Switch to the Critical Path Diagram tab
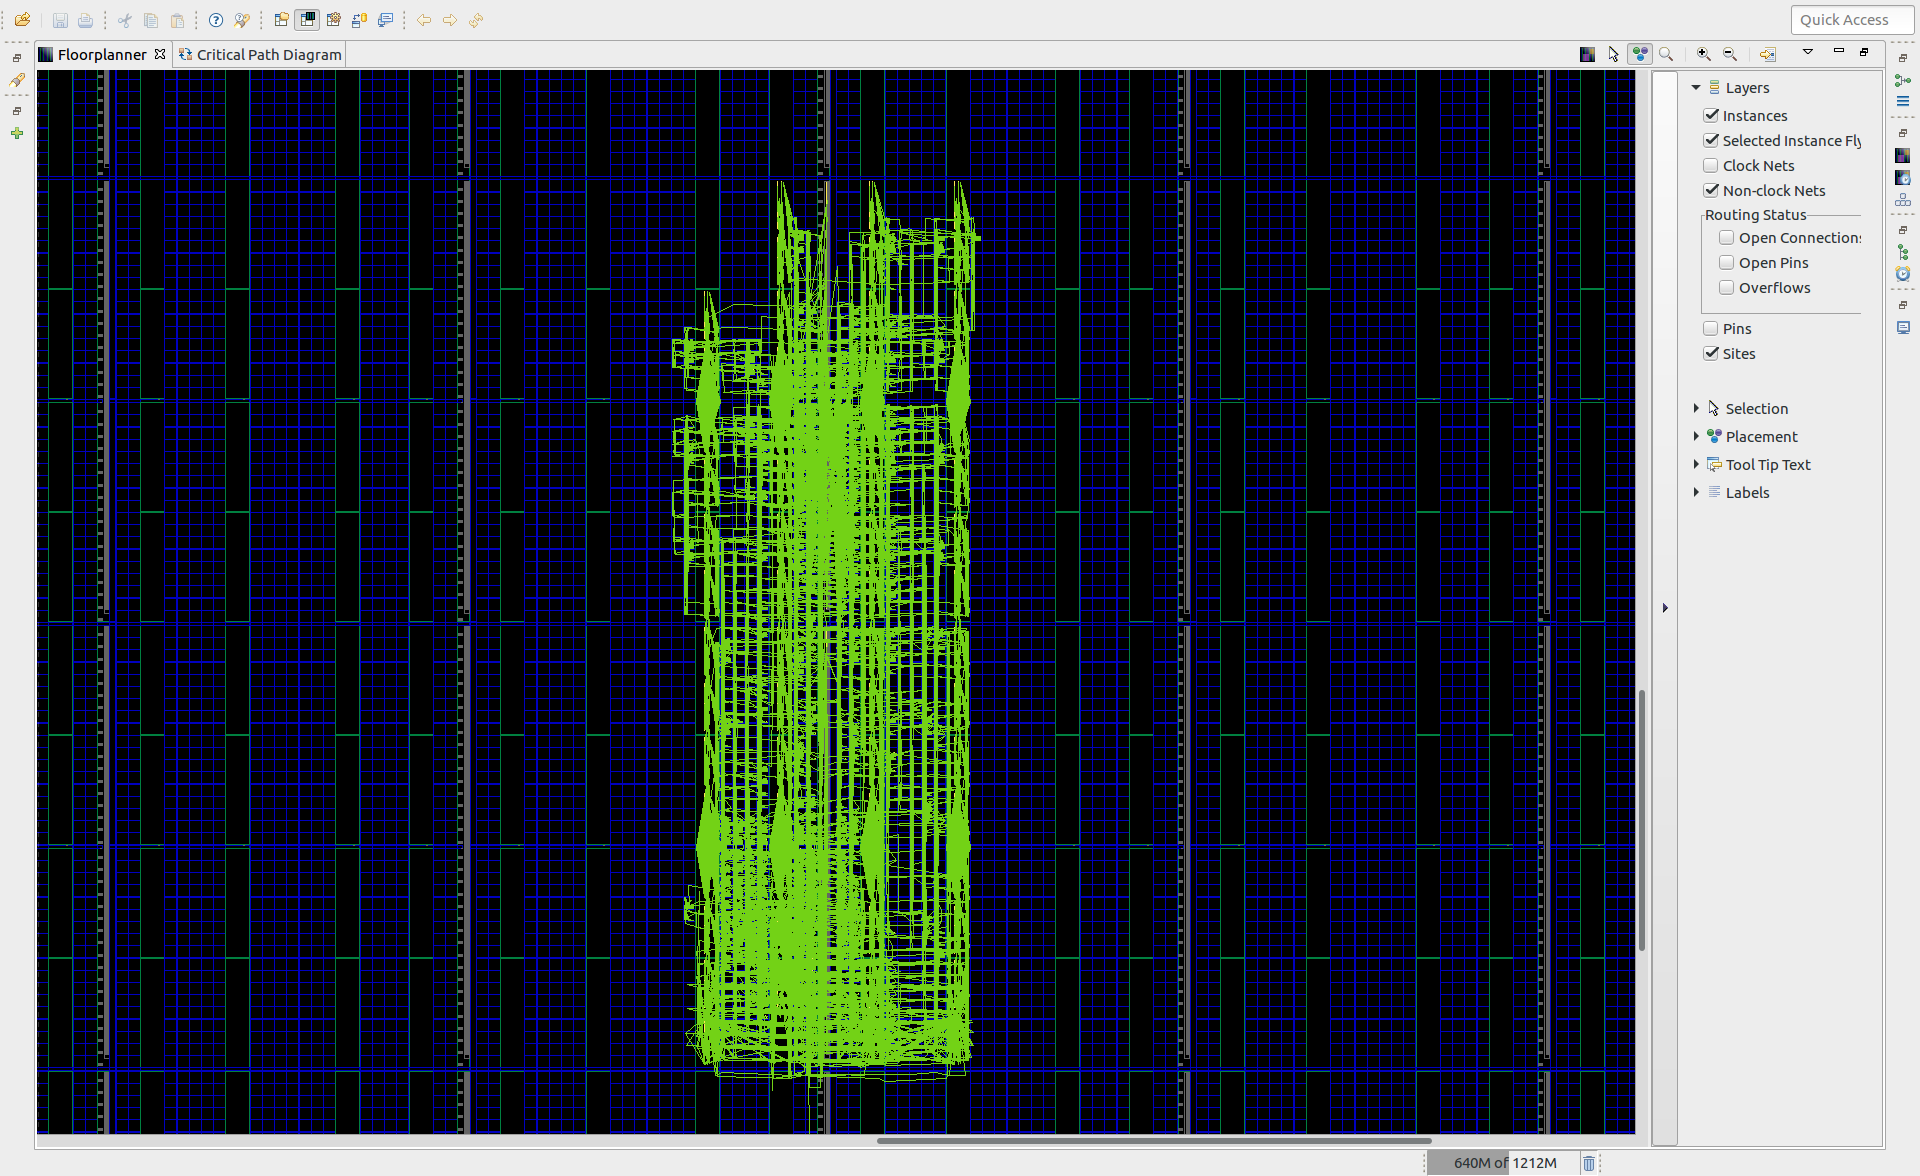The image size is (1920, 1176). point(268,55)
